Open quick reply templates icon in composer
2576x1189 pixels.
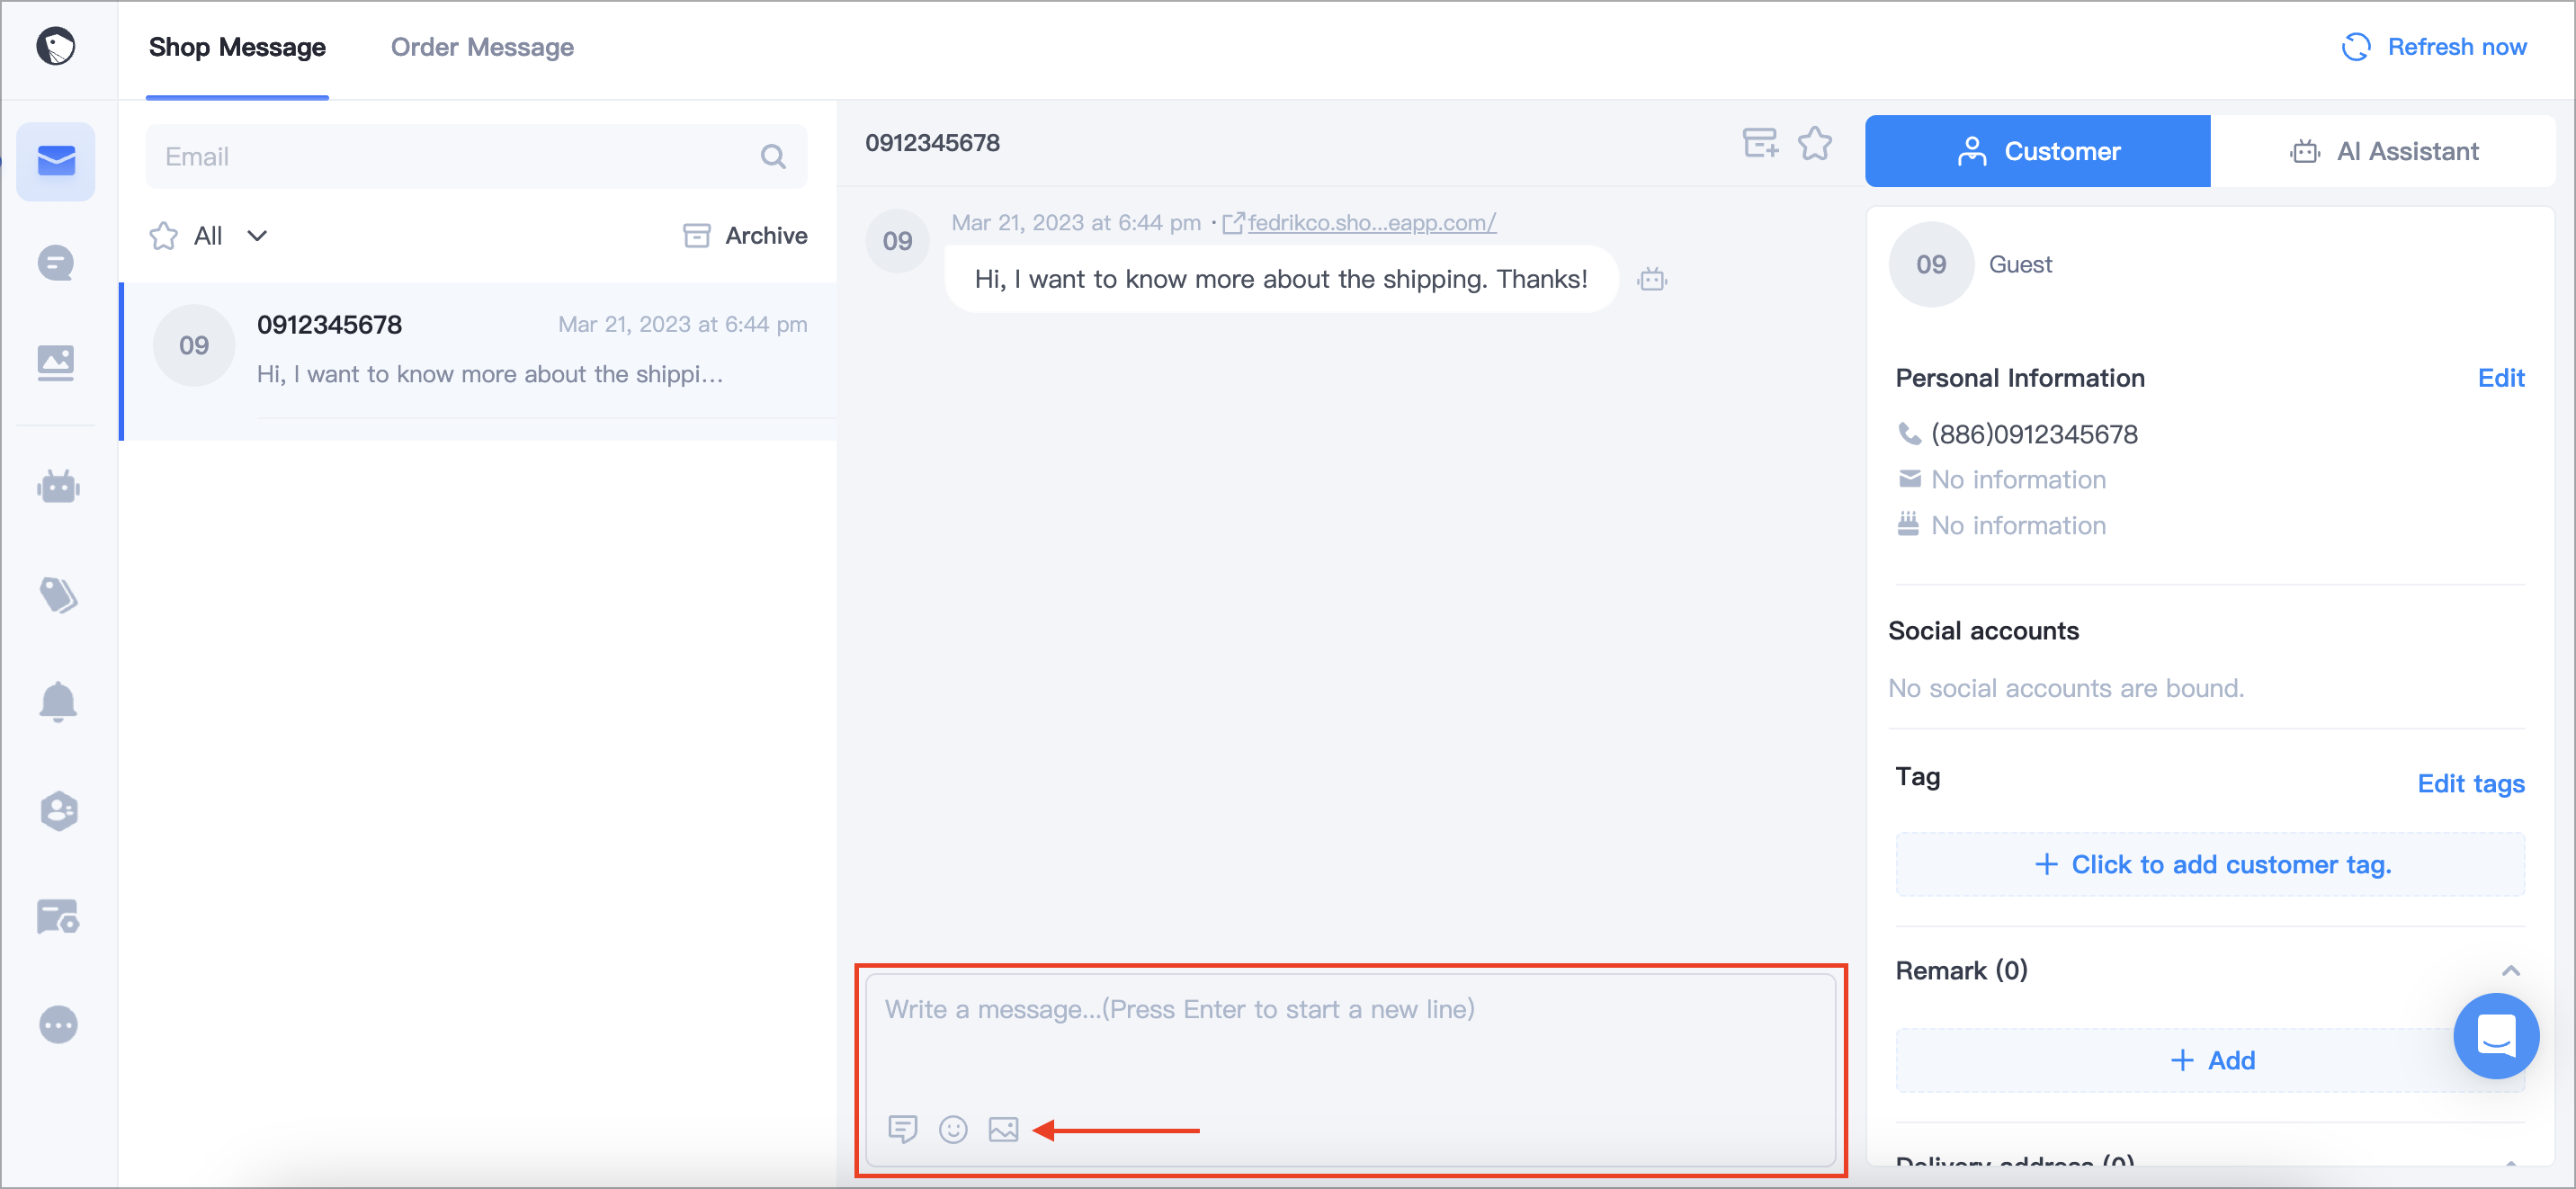(x=903, y=1130)
